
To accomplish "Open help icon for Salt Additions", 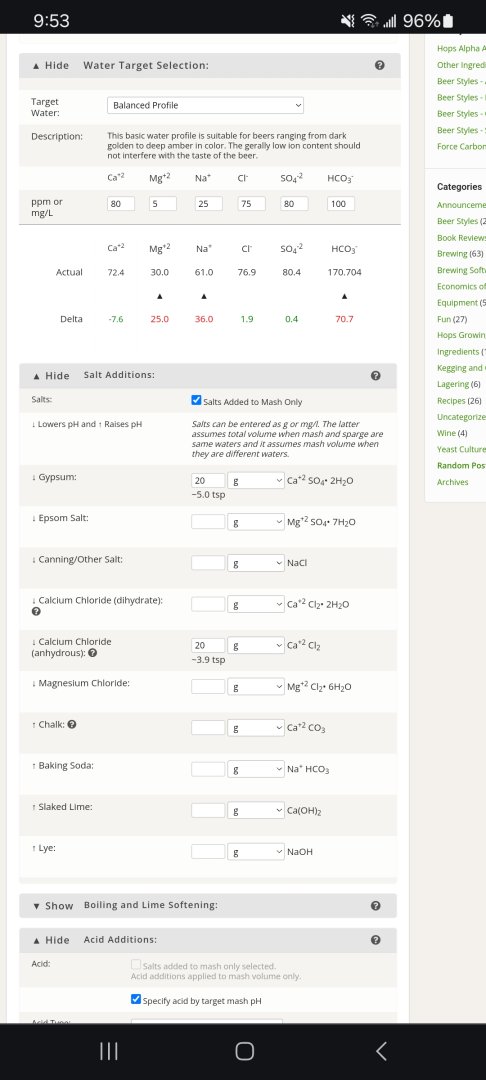I will point(375,375).
